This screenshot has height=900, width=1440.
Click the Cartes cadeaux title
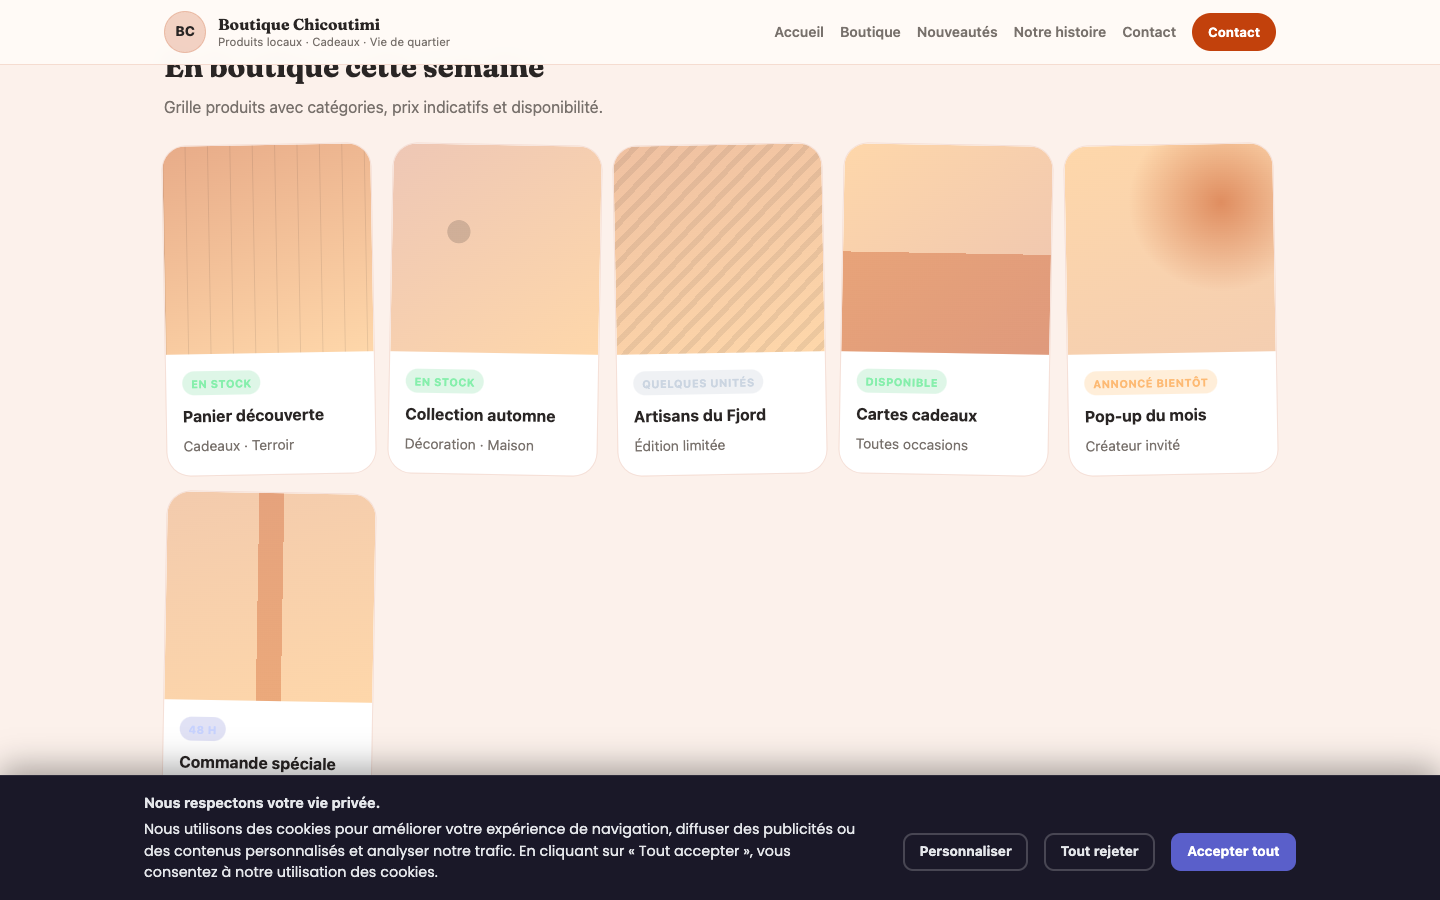tap(916, 415)
